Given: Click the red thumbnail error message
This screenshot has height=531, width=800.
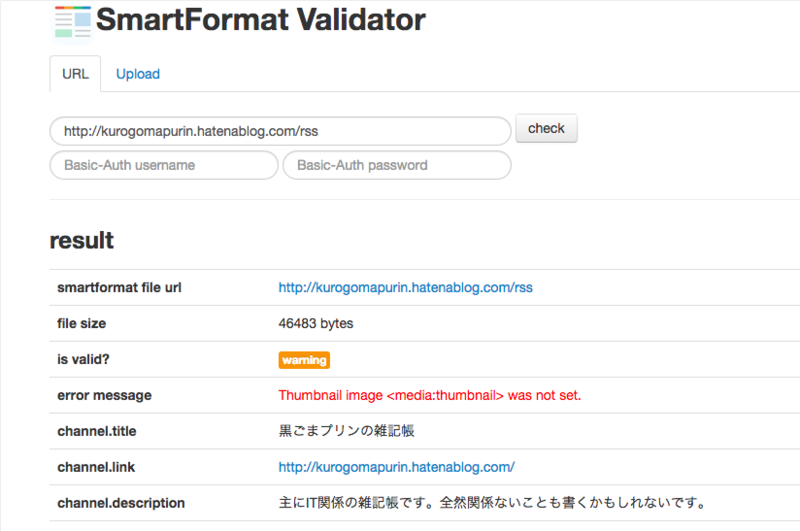Looking at the screenshot, I should 429,395.
